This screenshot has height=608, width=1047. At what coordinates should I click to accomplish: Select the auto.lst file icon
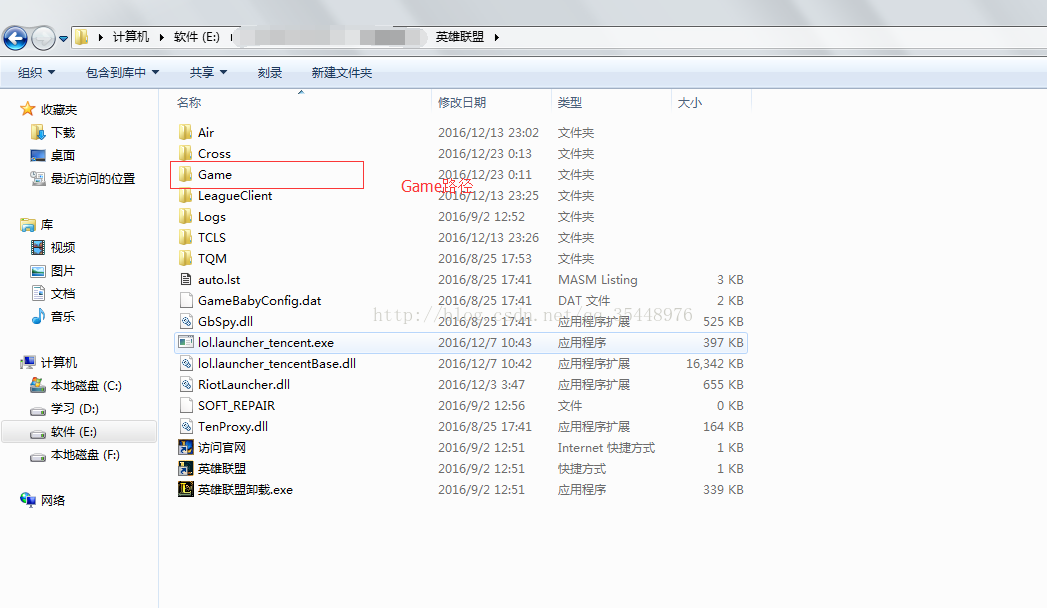pos(186,280)
